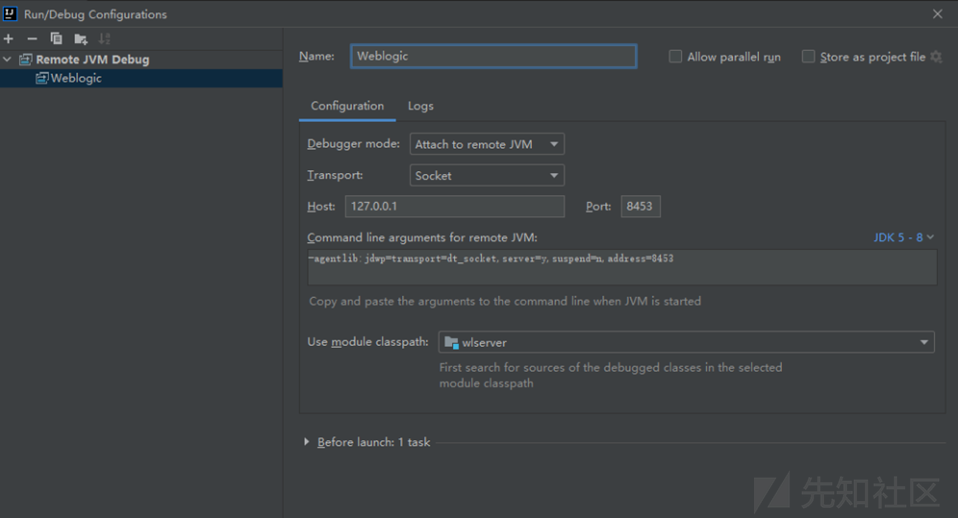Click the IntelliJ logo in the title bar
958x518 pixels.
[x=10, y=13]
